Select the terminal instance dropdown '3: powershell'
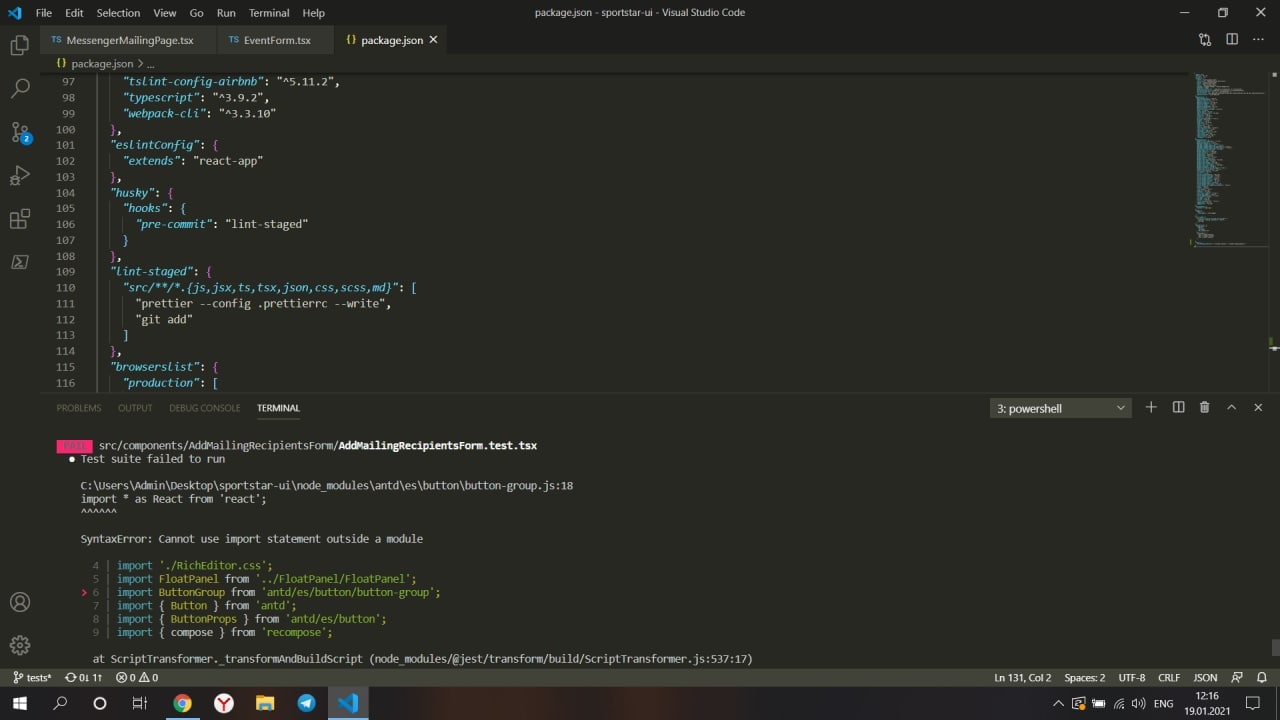This screenshot has width=1280, height=720. tap(1061, 408)
